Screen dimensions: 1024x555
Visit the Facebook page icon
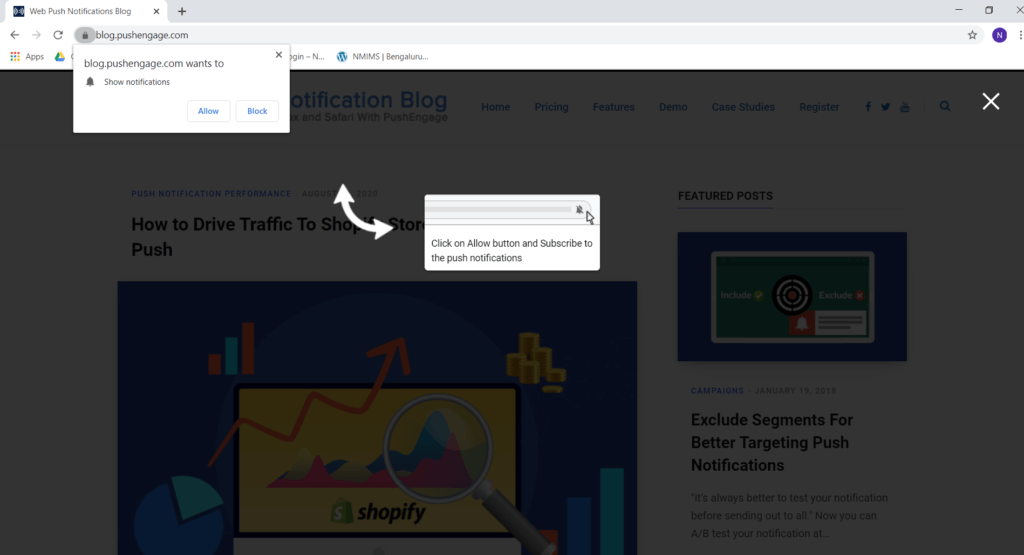868,107
